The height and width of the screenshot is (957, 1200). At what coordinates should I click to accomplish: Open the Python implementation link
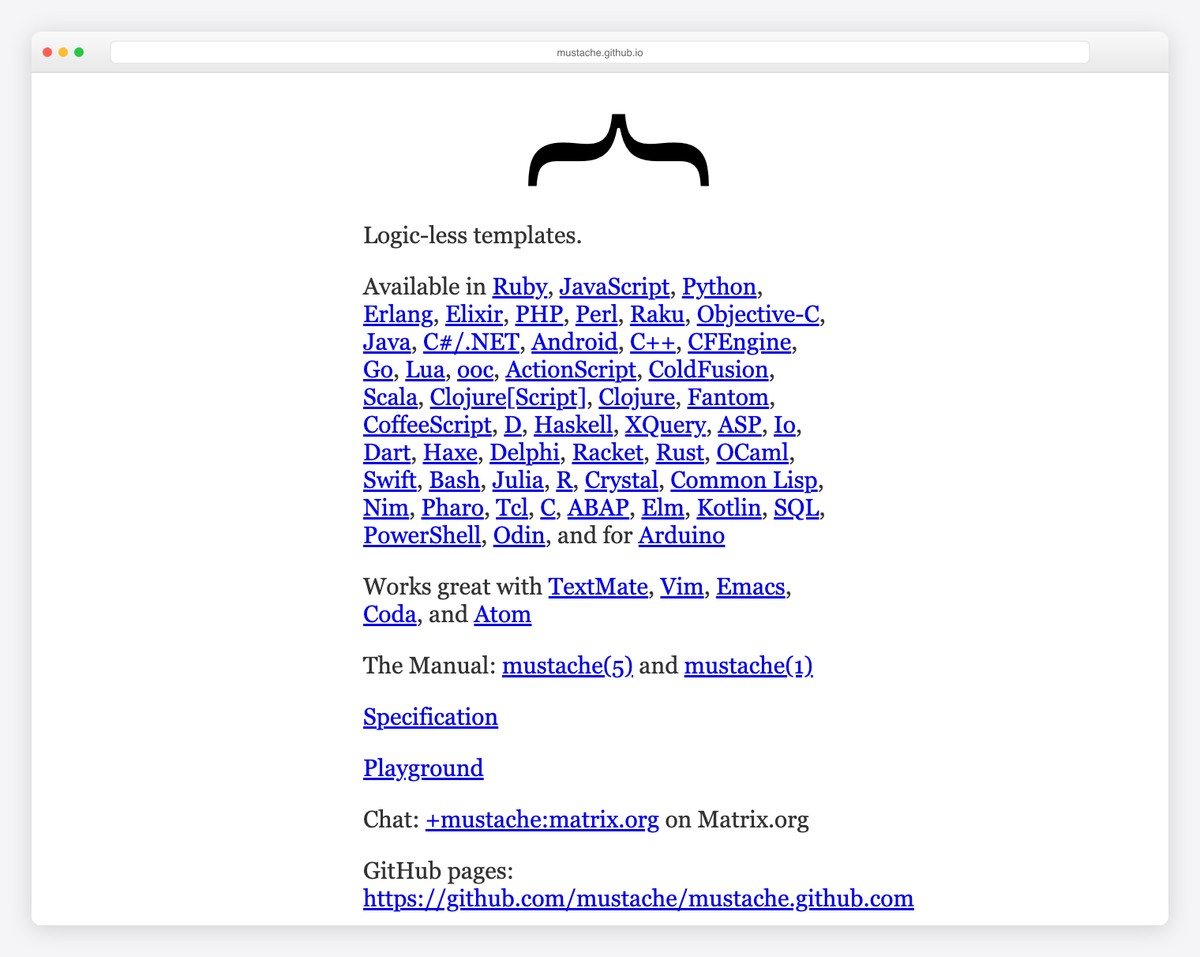(x=718, y=287)
